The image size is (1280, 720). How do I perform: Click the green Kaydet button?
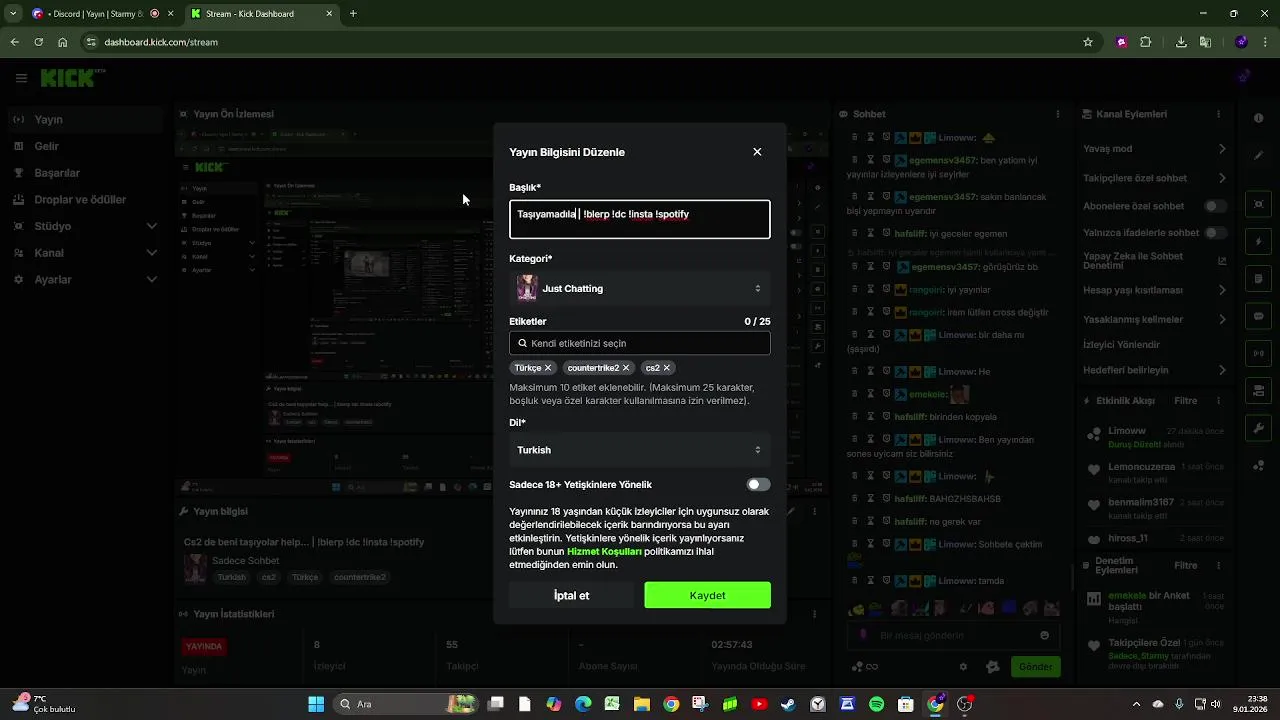coord(707,595)
